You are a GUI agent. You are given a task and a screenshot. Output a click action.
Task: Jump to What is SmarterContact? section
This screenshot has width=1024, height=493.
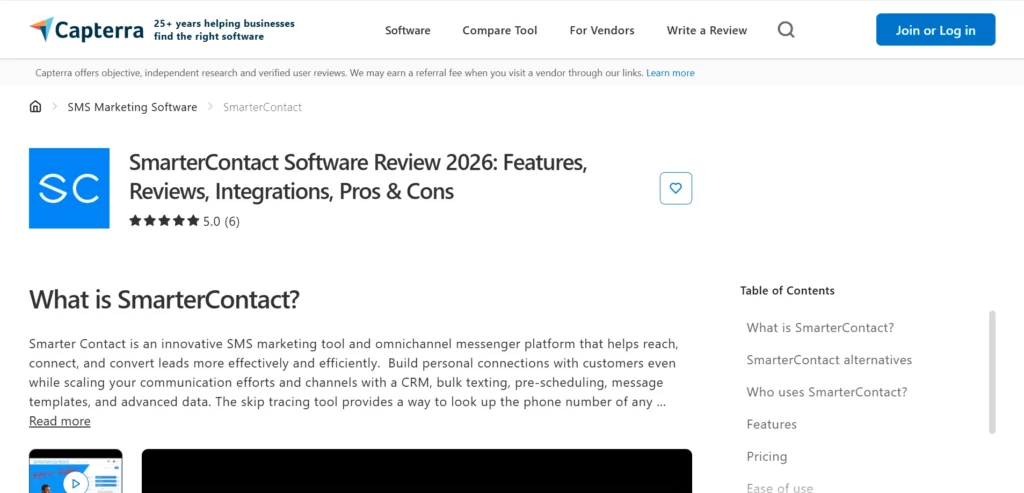820,327
